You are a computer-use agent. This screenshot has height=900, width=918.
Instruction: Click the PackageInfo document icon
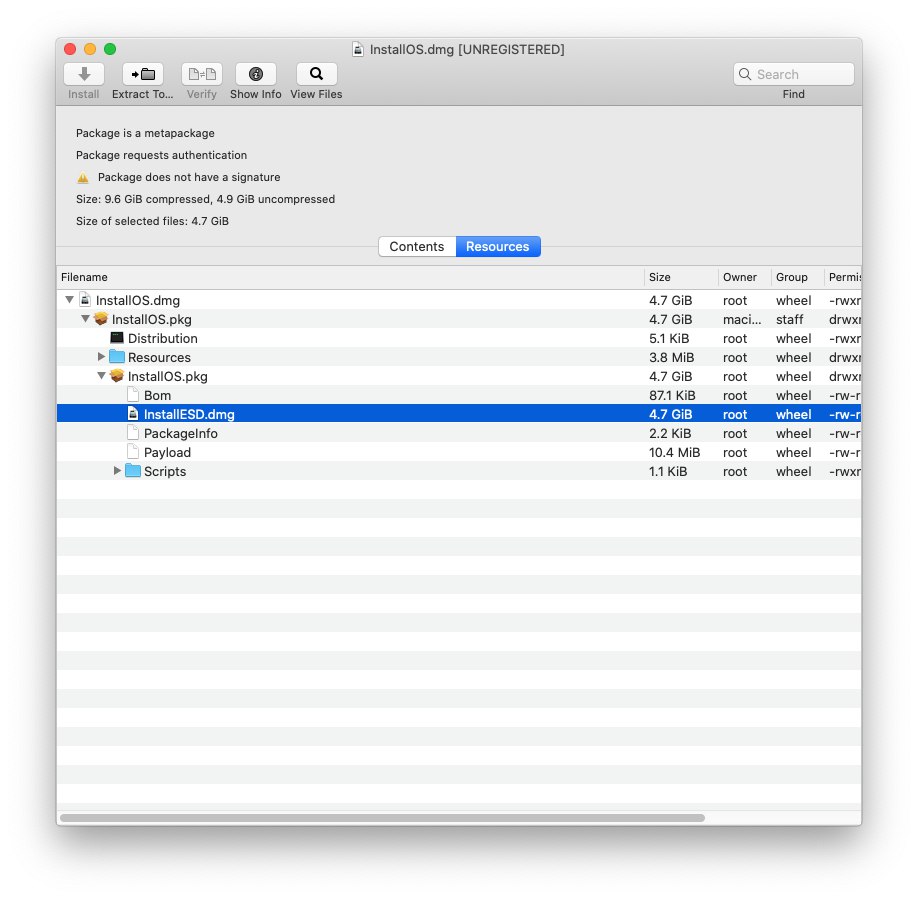pyautogui.click(x=133, y=433)
